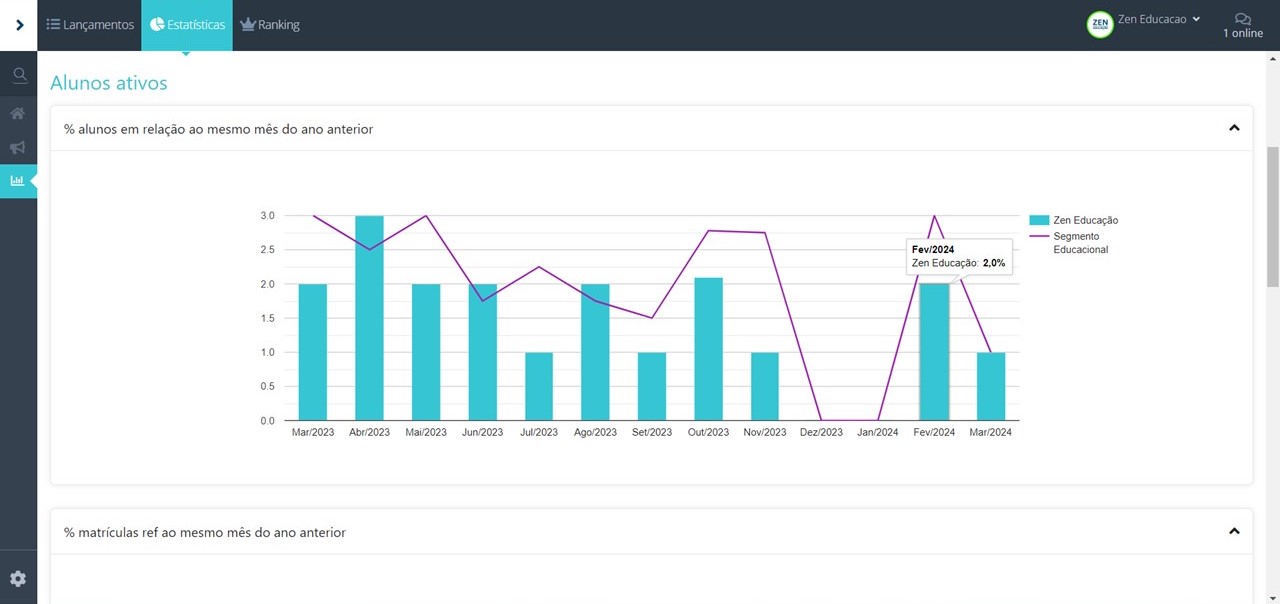
Task: Click the Set/2023 bar
Action: point(652,386)
